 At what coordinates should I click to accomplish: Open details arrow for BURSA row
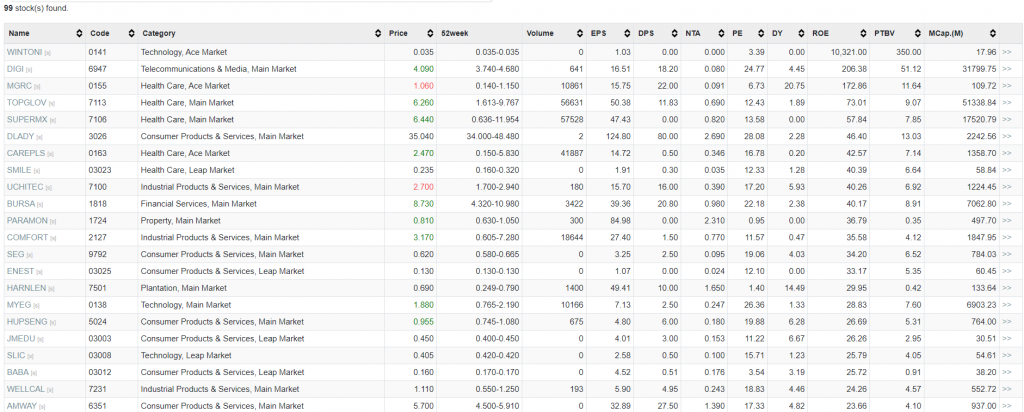(1006, 204)
